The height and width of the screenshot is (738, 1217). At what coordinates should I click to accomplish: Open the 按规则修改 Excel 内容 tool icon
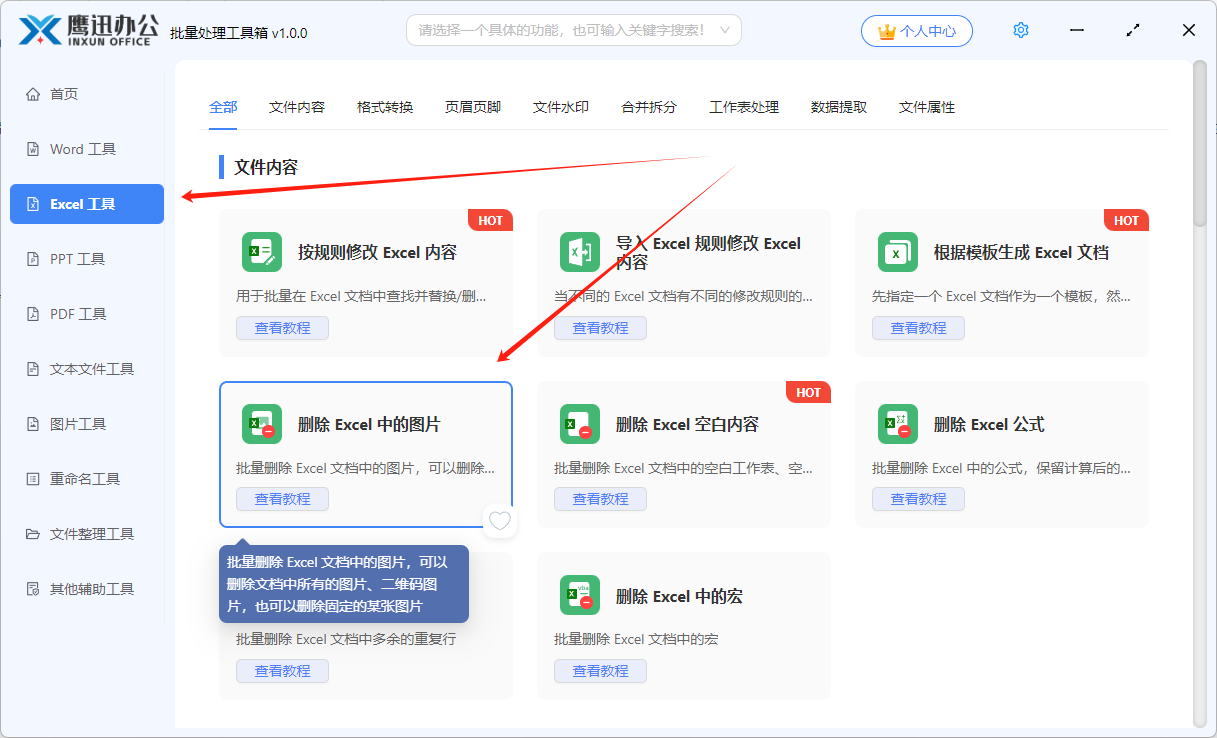[x=261, y=252]
